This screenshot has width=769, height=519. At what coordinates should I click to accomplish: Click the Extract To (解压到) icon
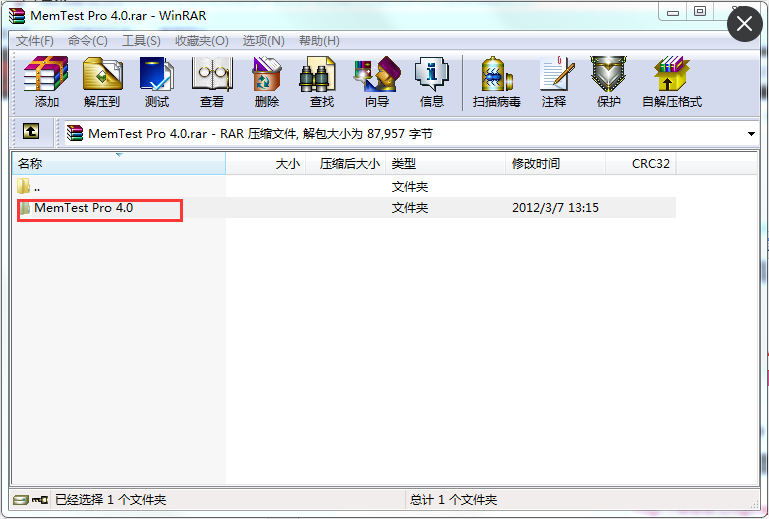tap(102, 82)
